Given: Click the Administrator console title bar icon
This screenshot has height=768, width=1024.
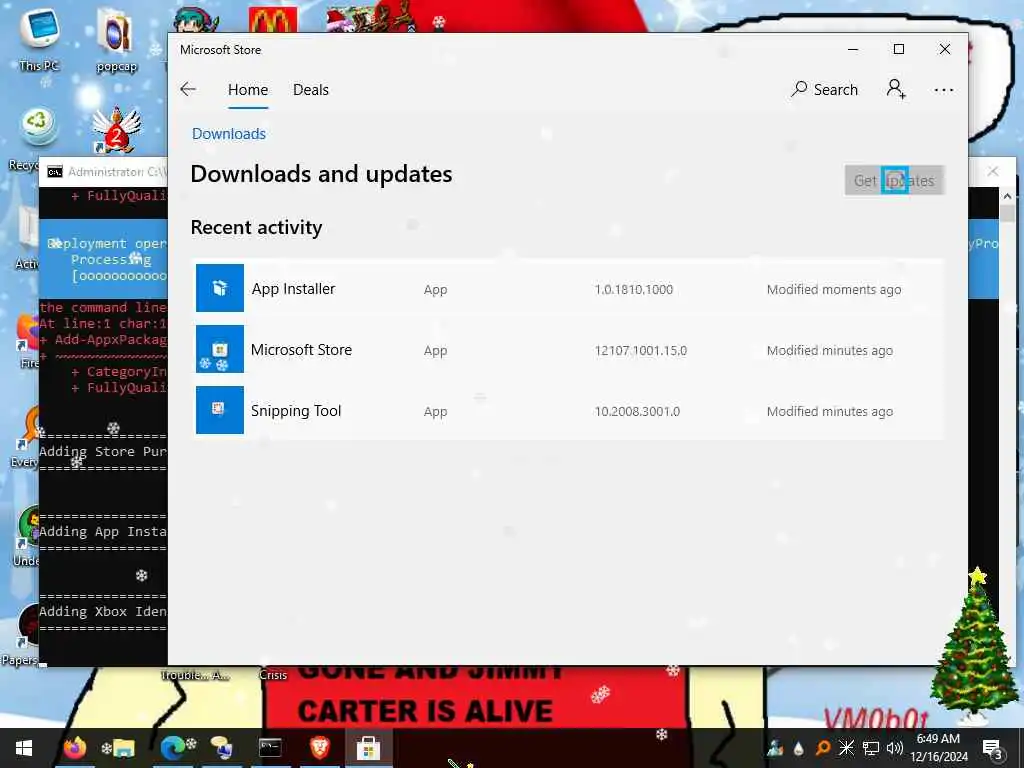Looking at the screenshot, I should pyautogui.click(x=55, y=172).
